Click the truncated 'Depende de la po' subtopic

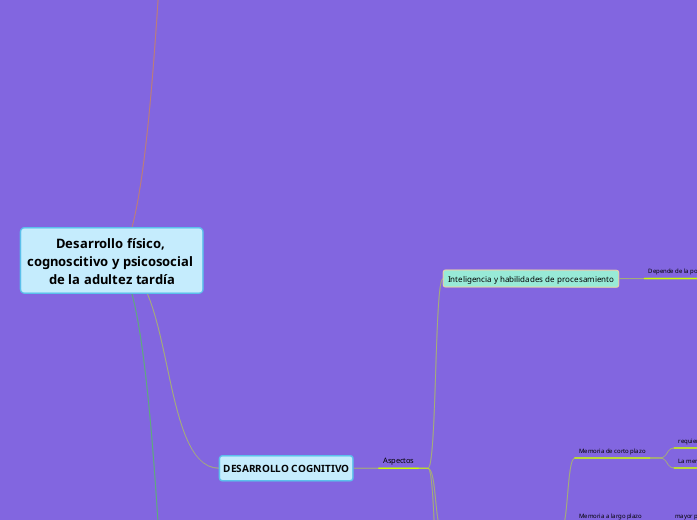(x=671, y=271)
